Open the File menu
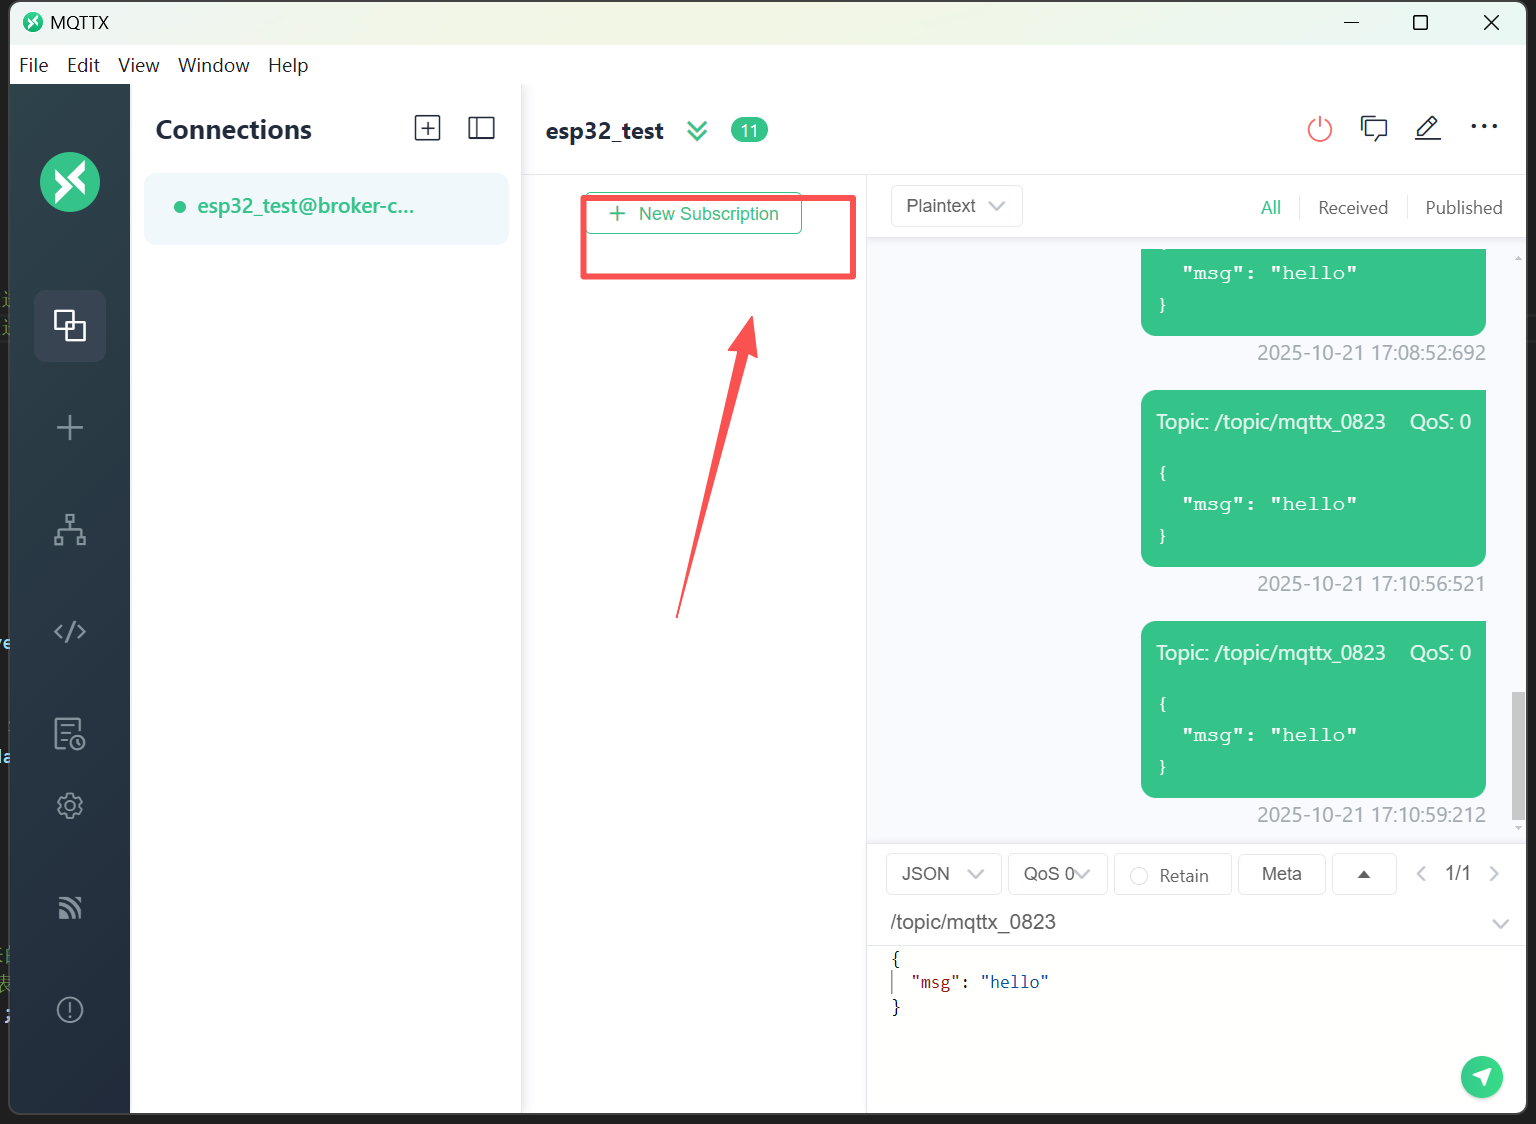The width and height of the screenshot is (1536, 1124). pyautogui.click(x=34, y=65)
